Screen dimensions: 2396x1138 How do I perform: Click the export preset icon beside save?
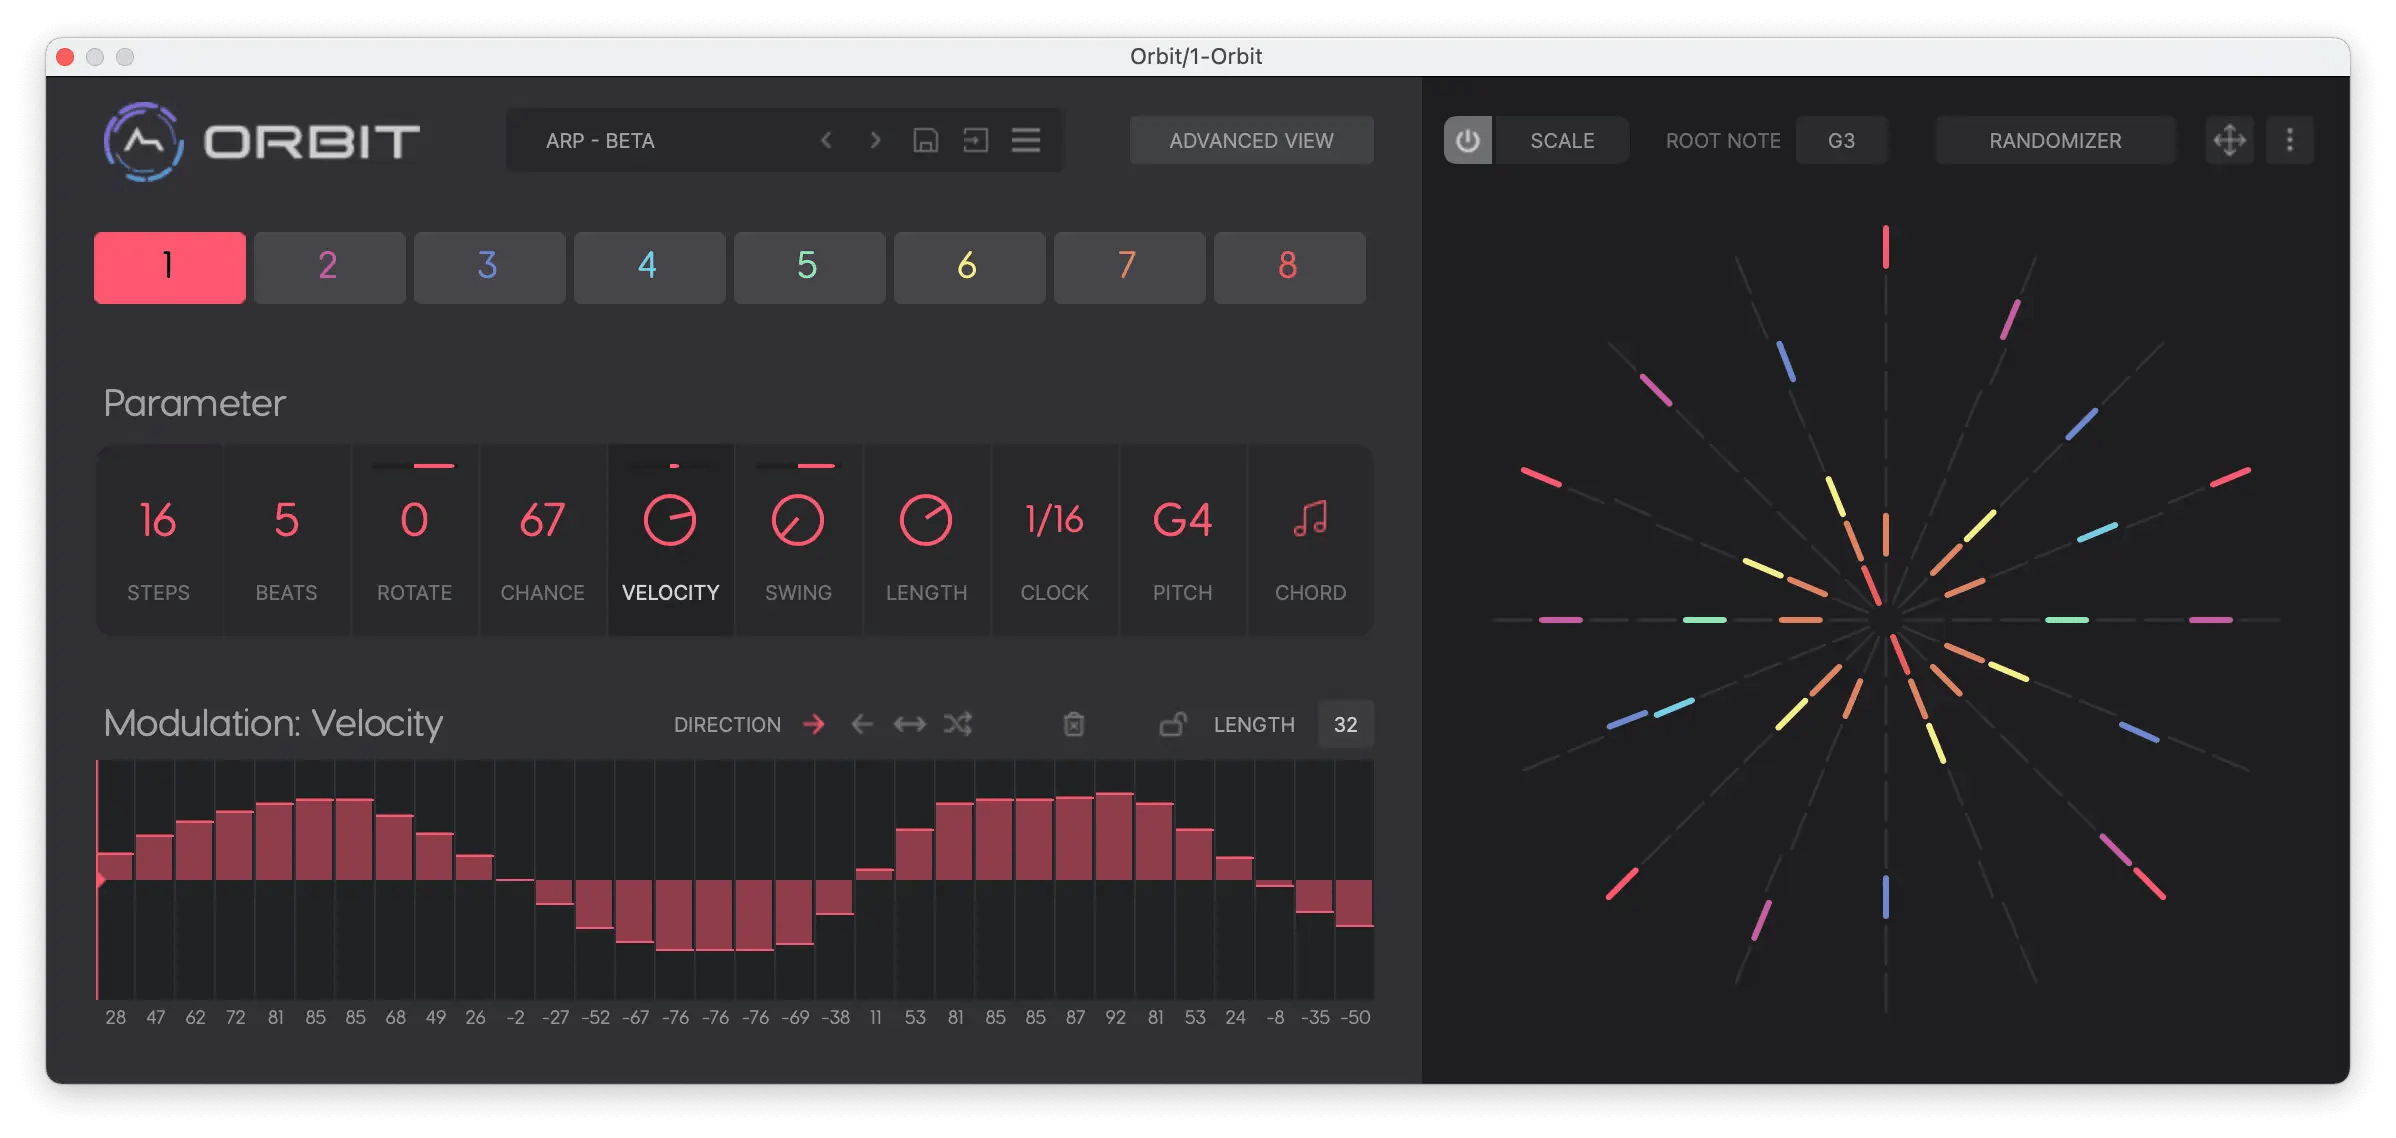click(976, 140)
